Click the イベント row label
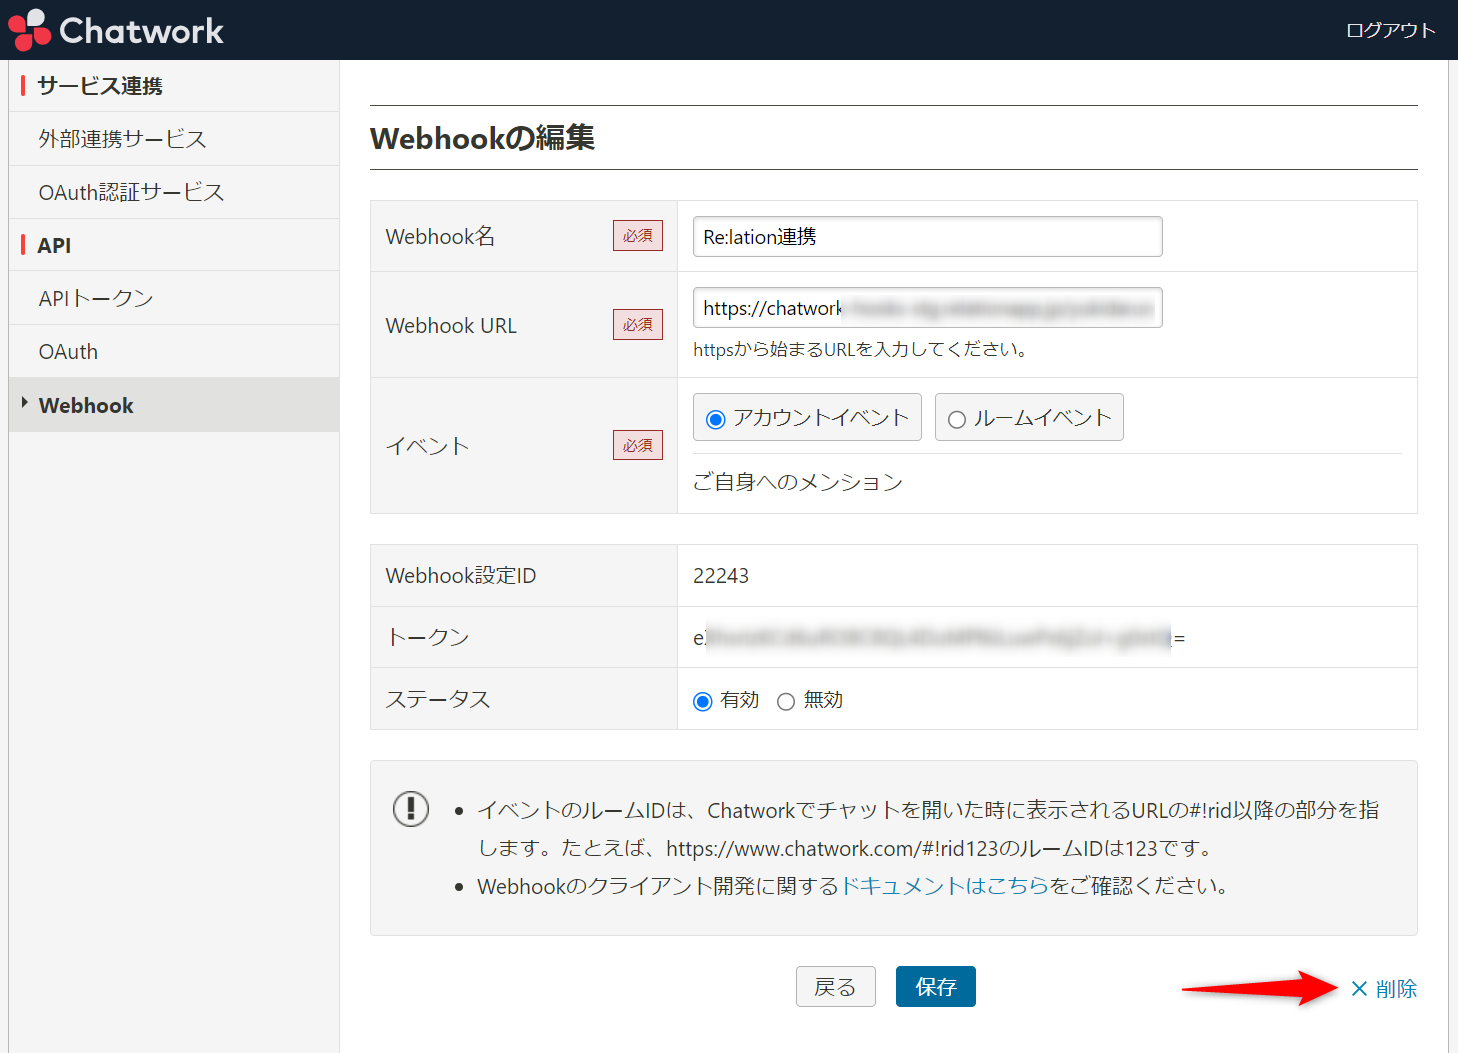 click(428, 446)
